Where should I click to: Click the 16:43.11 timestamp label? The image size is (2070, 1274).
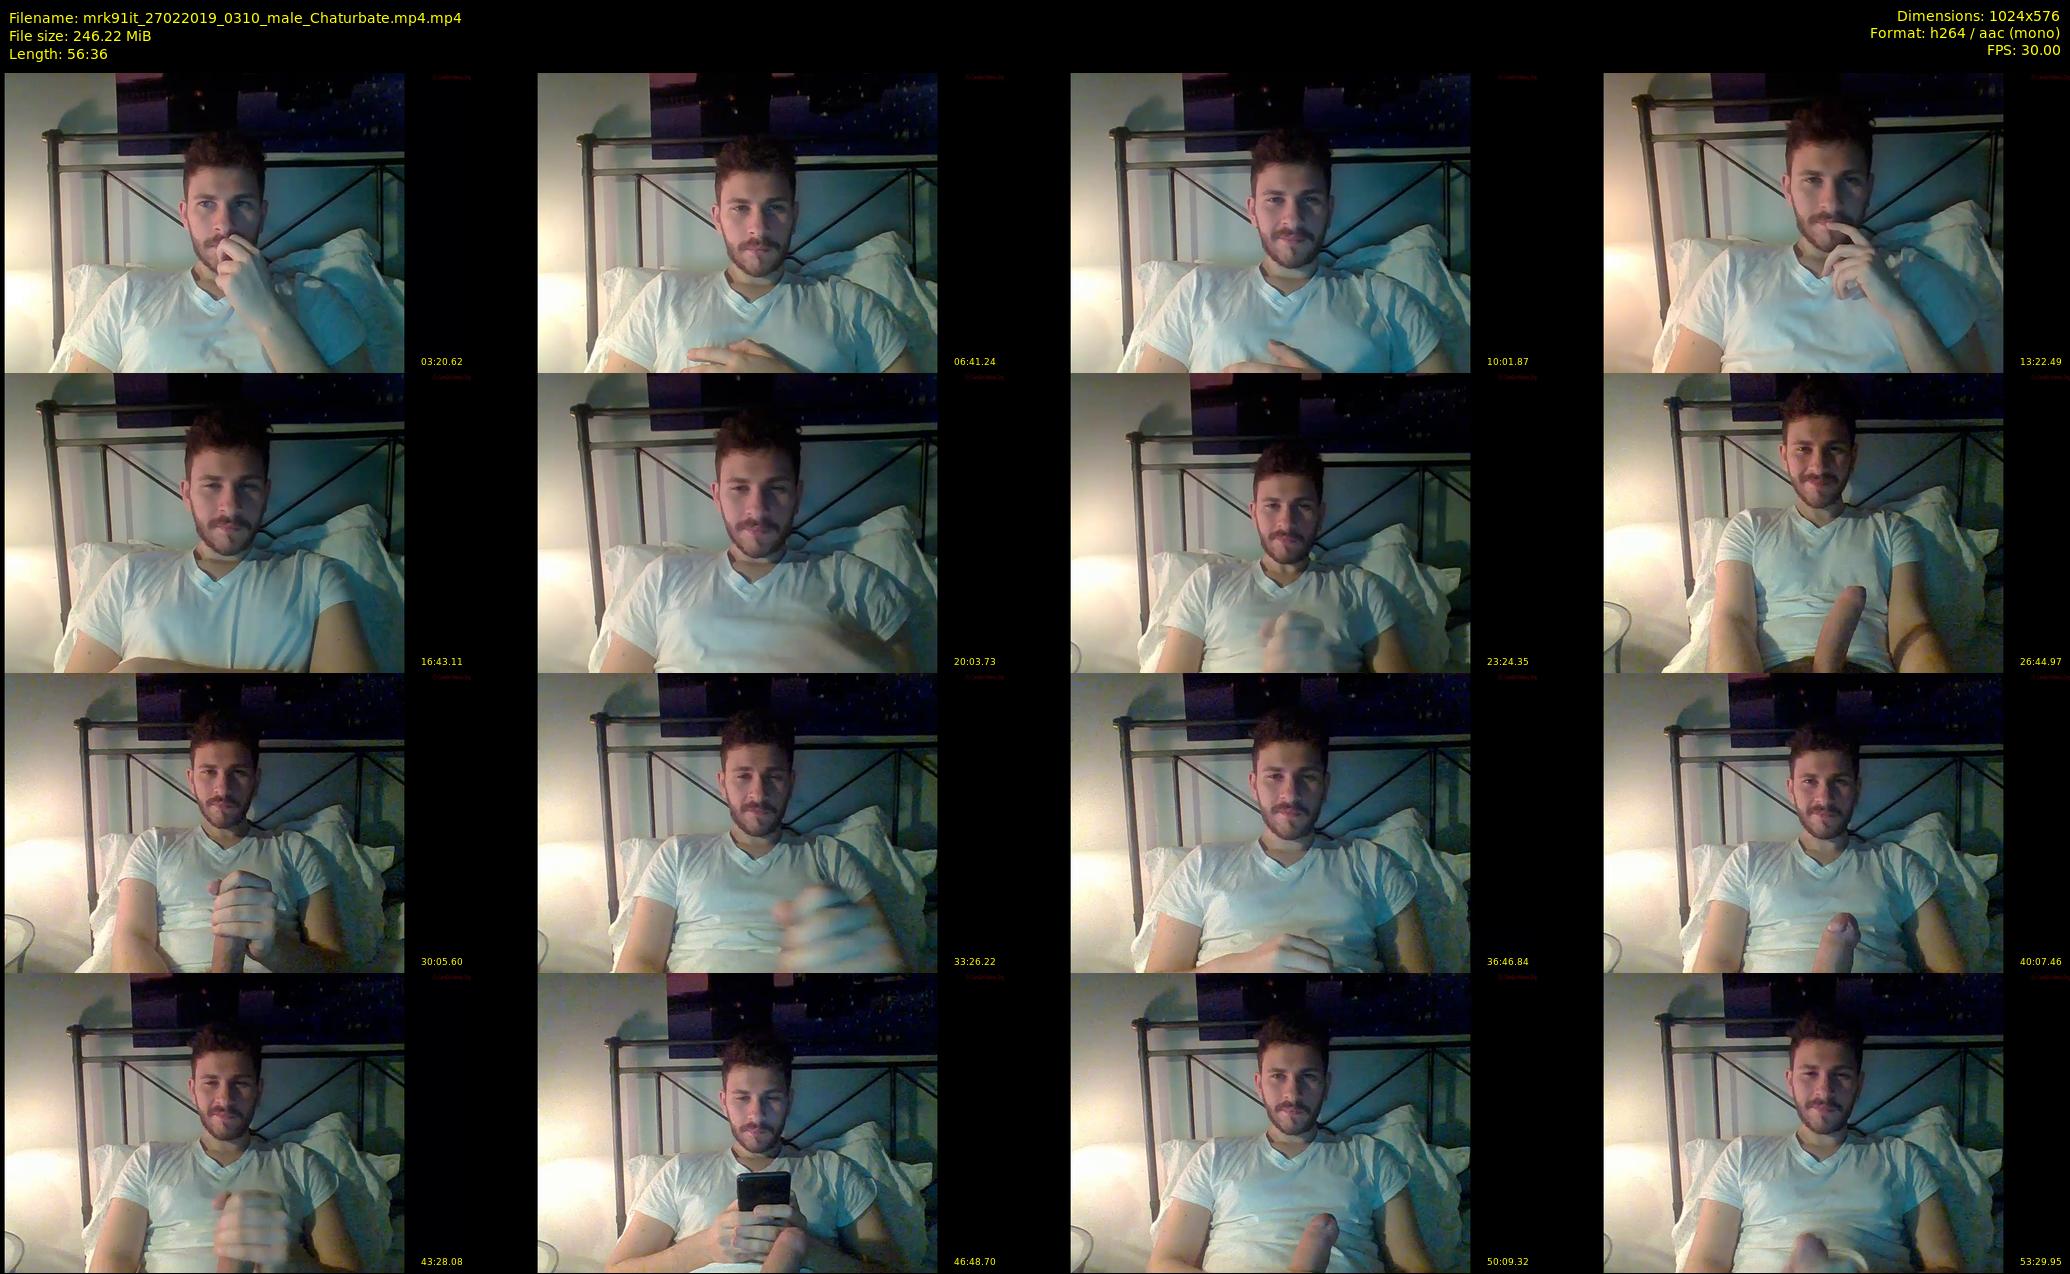441,662
